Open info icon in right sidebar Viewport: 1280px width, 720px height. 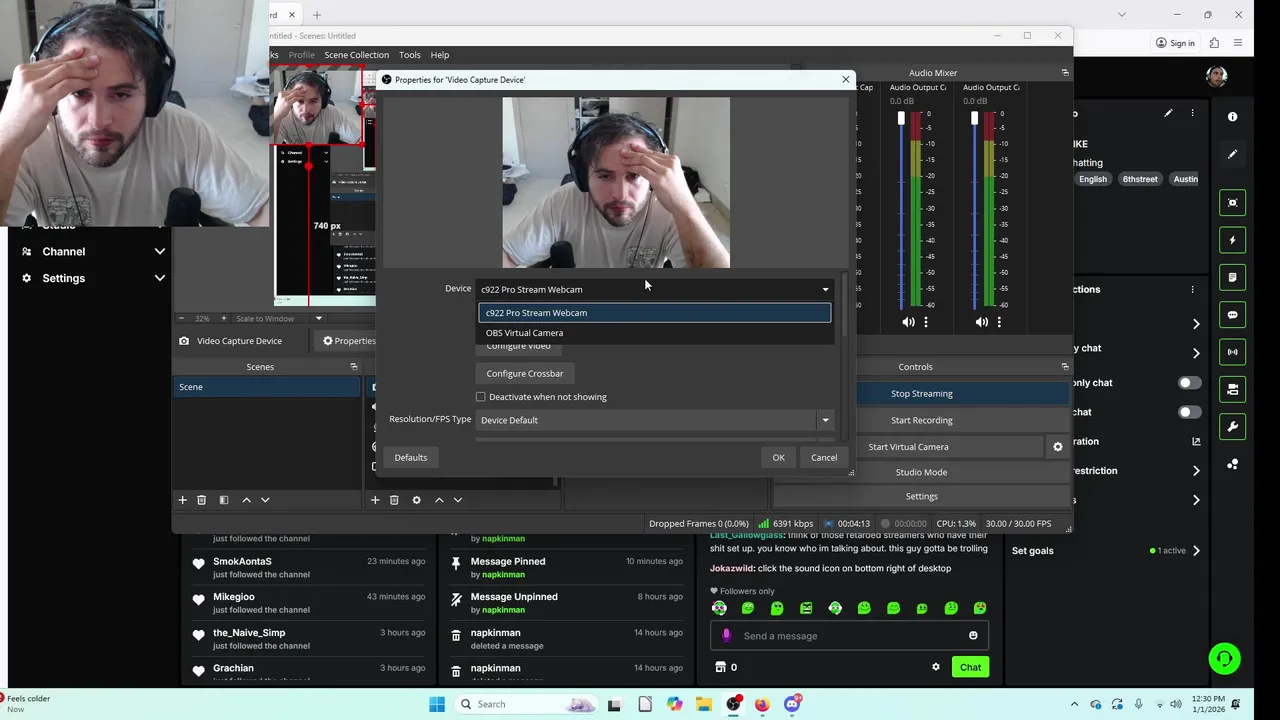[1232, 117]
